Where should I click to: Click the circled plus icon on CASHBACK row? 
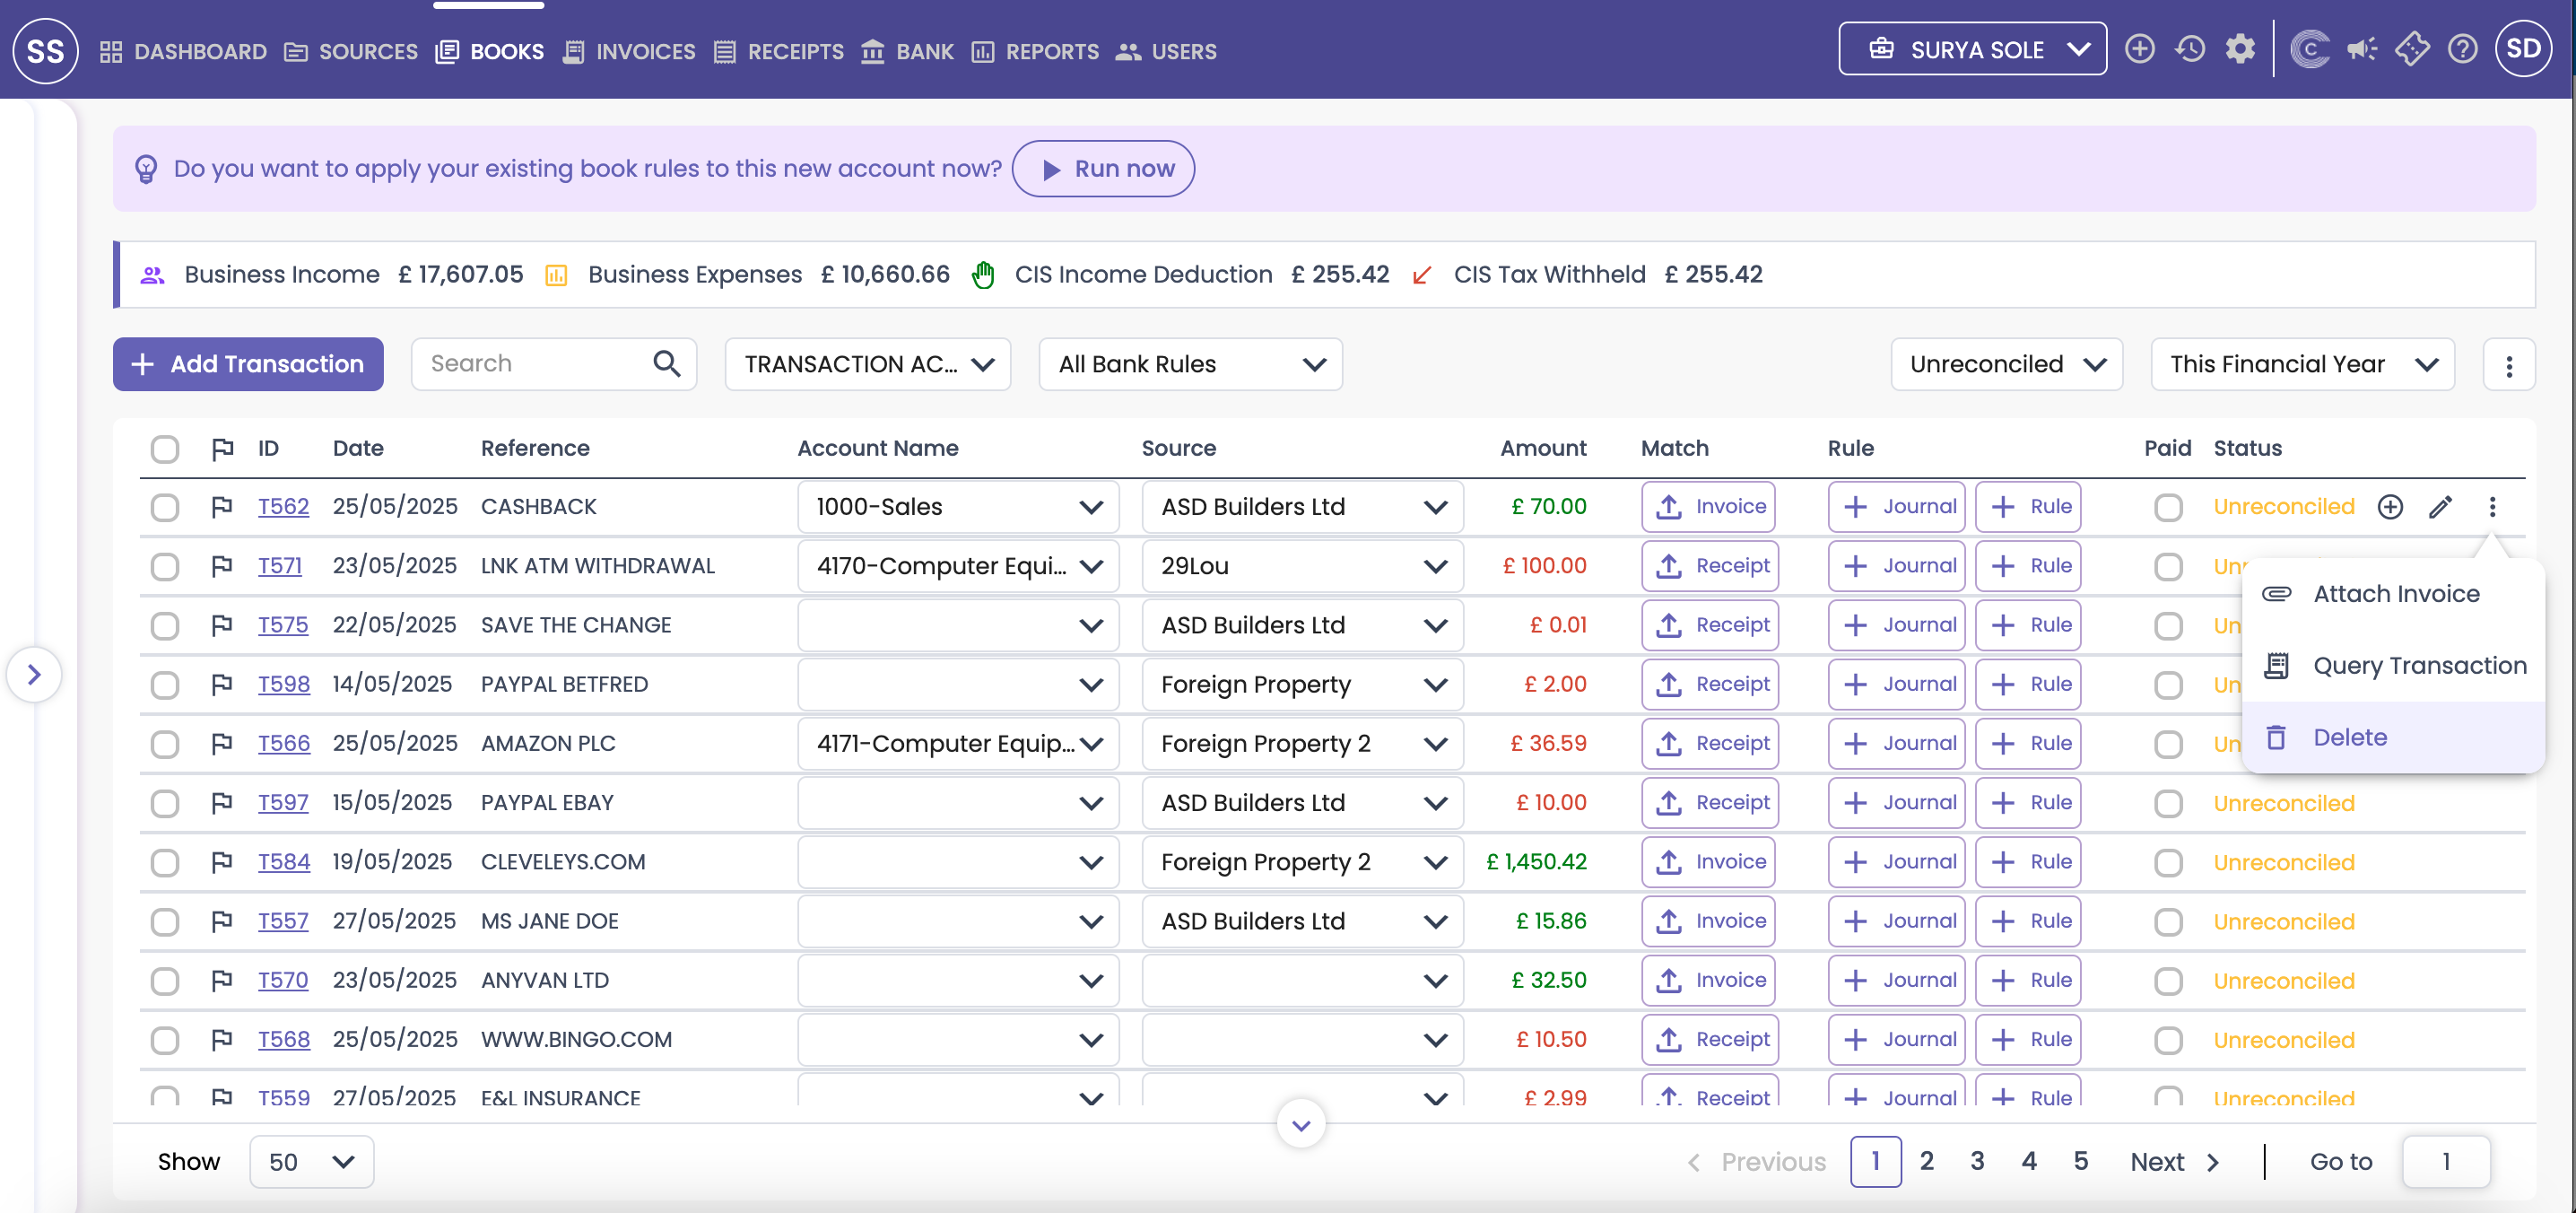click(2390, 507)
